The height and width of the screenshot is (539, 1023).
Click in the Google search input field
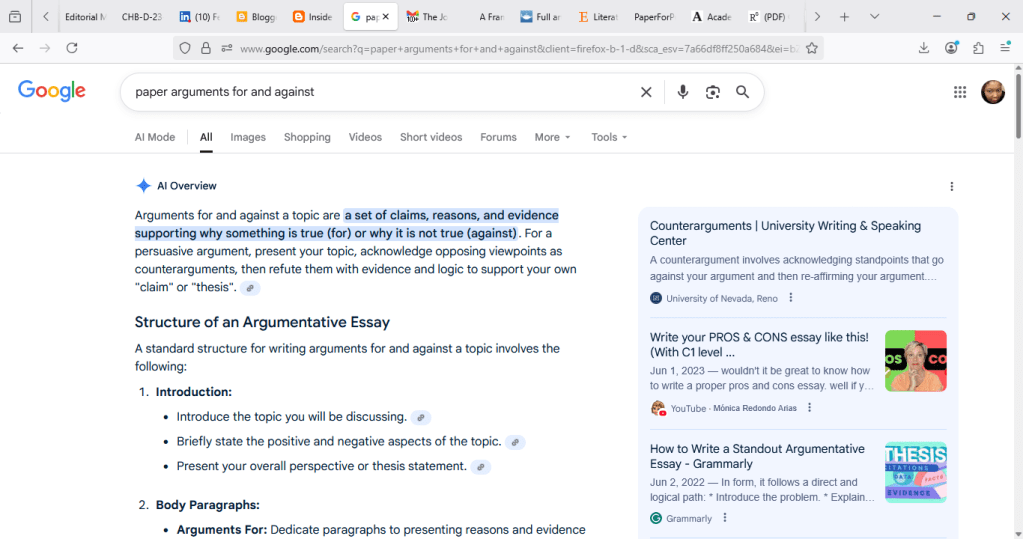coord(380,92)
